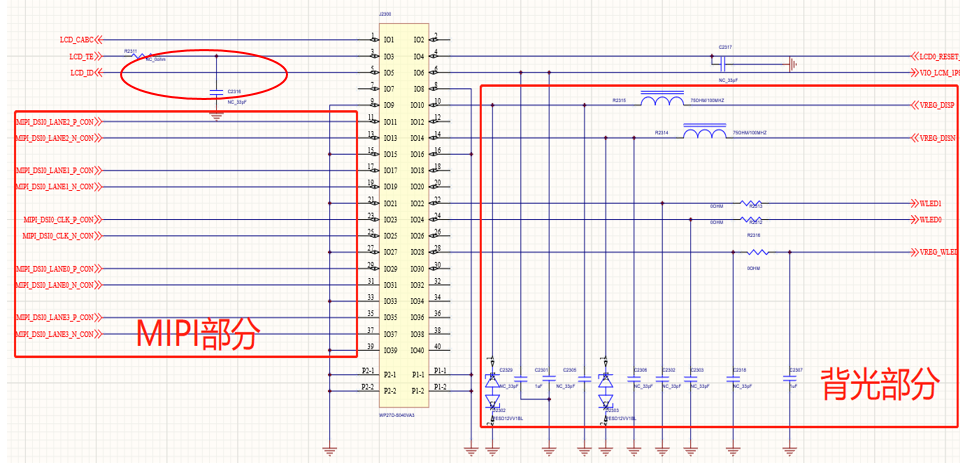This screenshot has width=960, height=463.
Task: Select capacitor C2302 symbol
Action: [662, 380]
